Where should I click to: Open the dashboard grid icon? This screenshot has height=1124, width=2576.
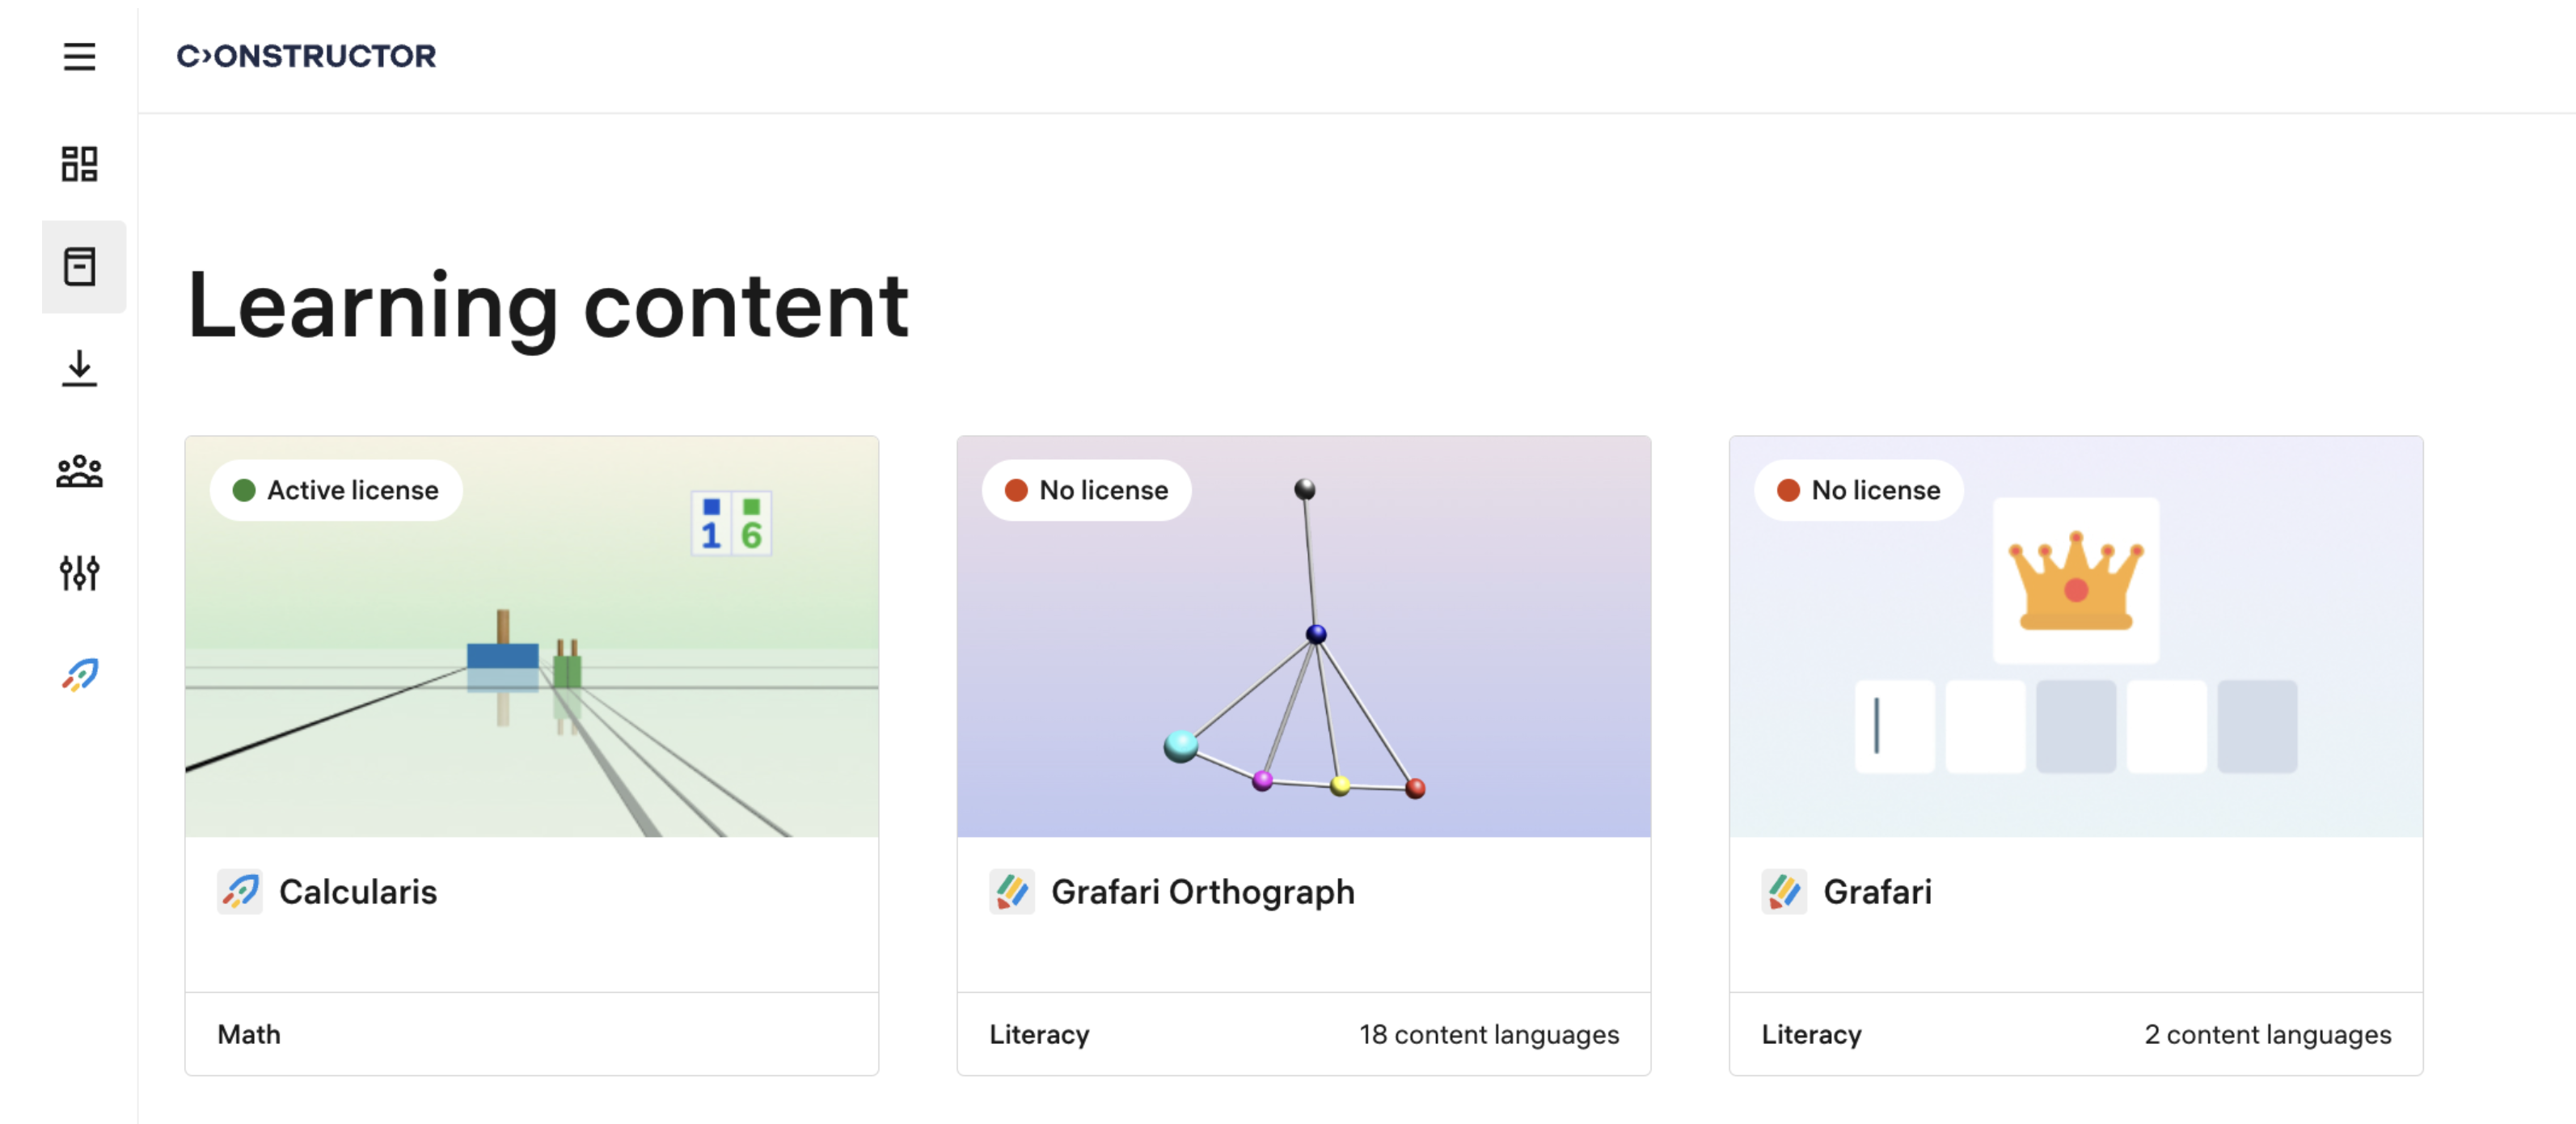[x=79, y=164]
